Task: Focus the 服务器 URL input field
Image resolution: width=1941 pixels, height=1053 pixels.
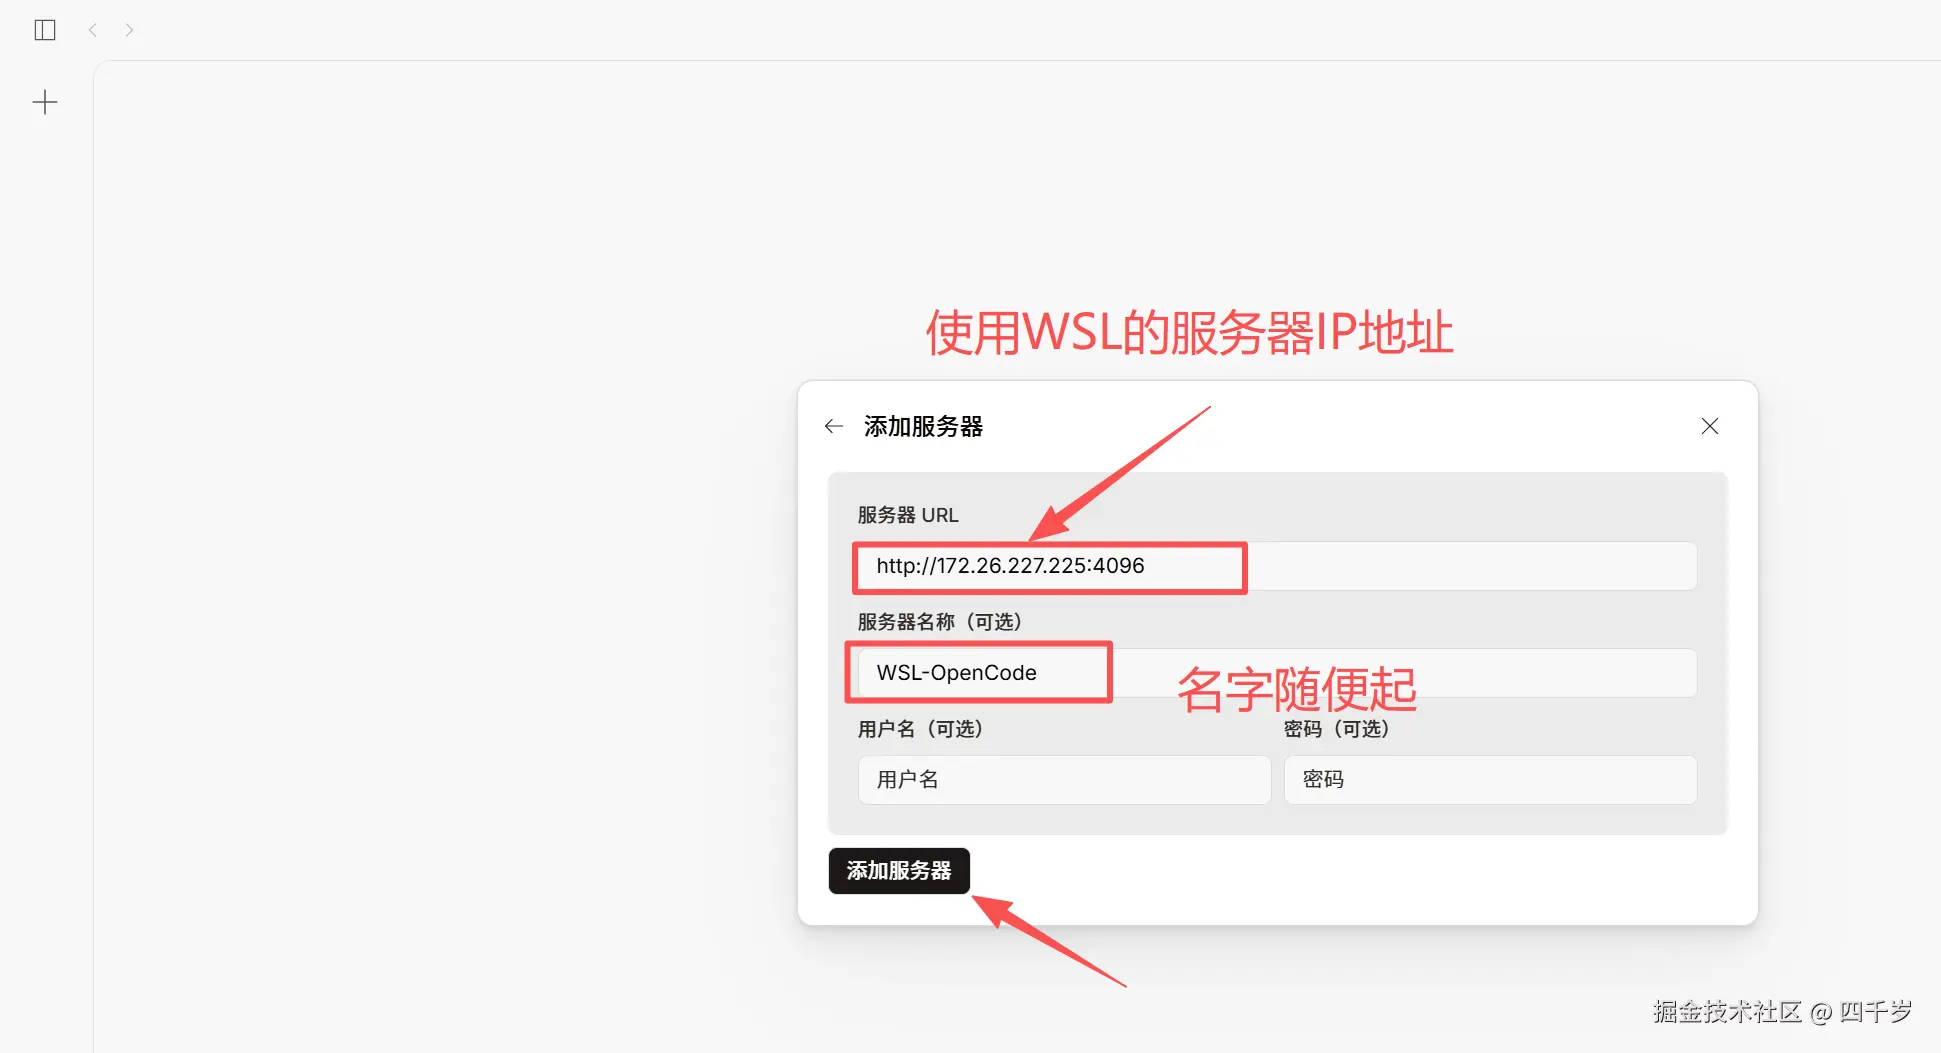Action: 1277,566
